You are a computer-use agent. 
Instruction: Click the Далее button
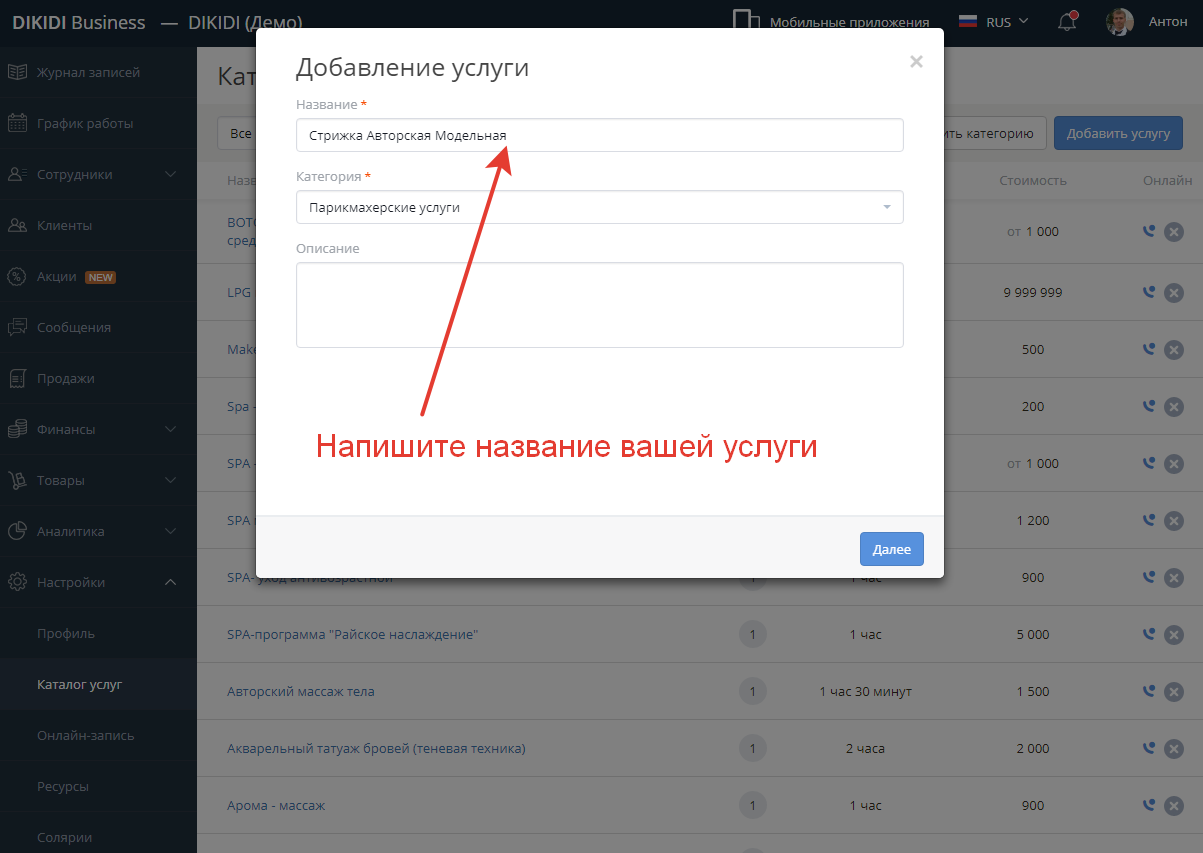click(891, 549)
